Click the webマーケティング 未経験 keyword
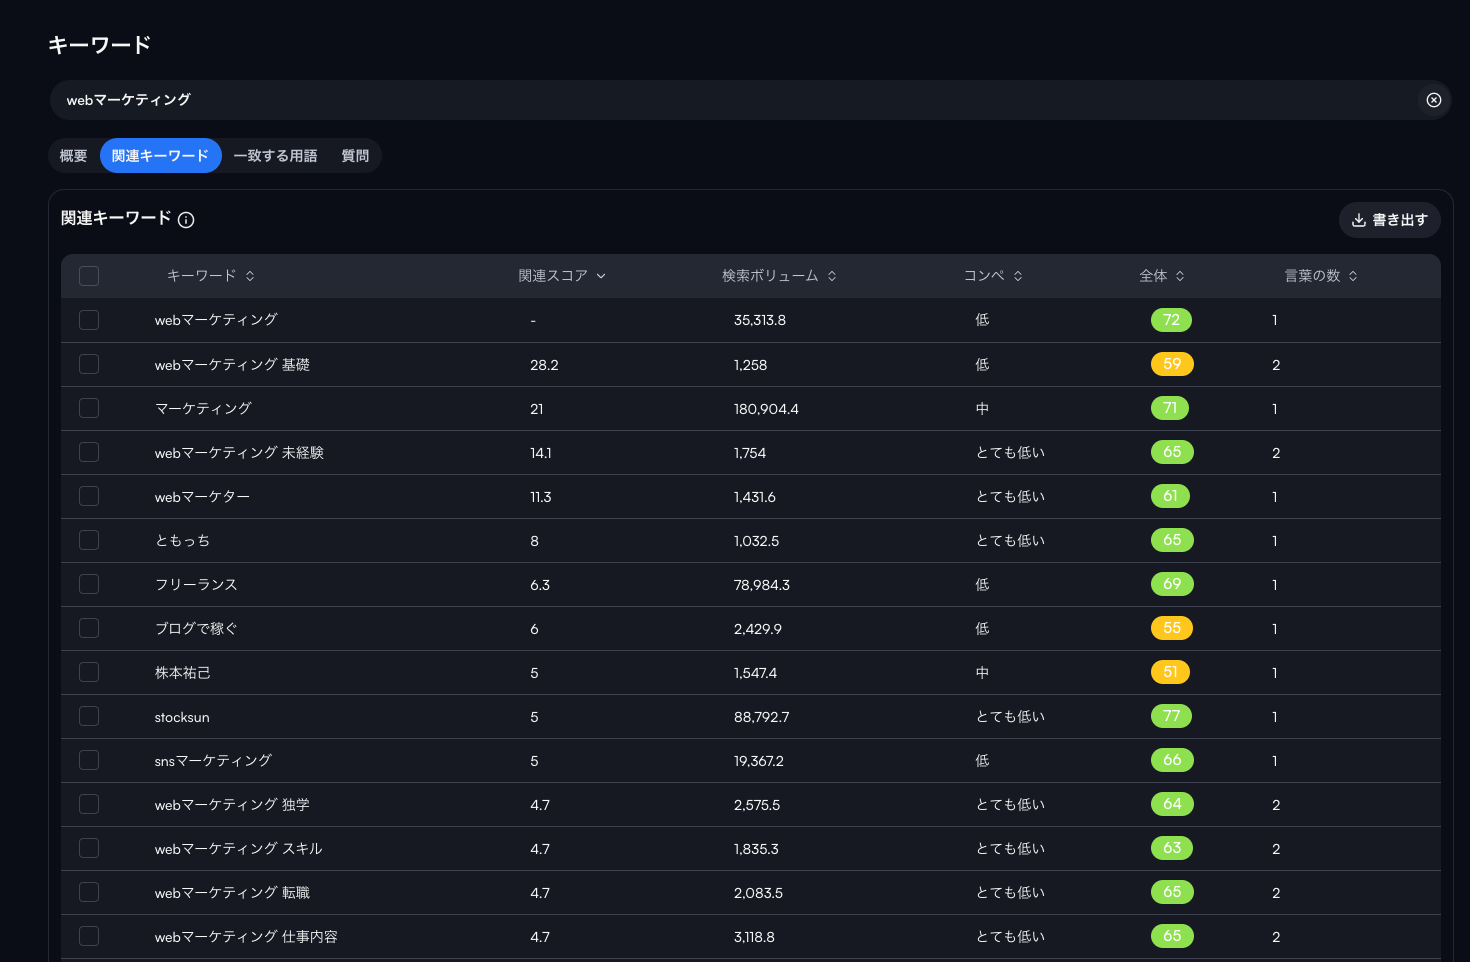The image size is (1470, 962). (x=239, y=453)
